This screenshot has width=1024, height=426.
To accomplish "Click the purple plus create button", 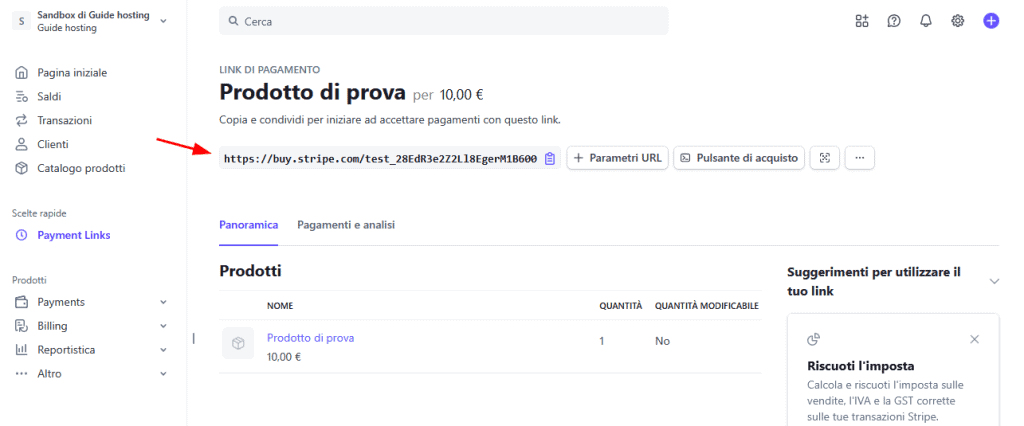I will pyautogui.click(x=991, y=21).
